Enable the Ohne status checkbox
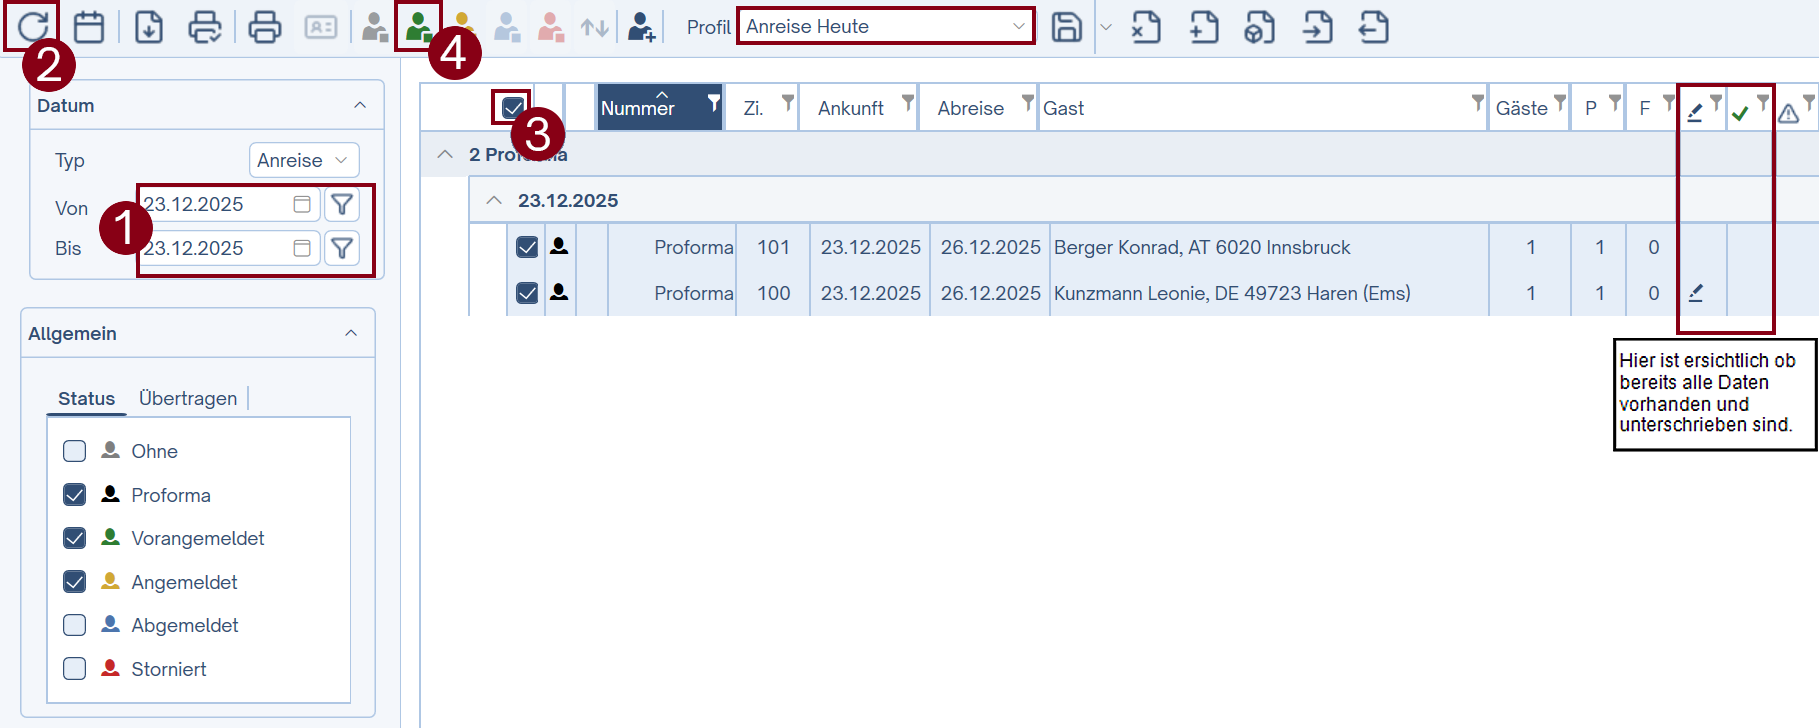This screenshot has height=728, width=1819. click(75, 451)
